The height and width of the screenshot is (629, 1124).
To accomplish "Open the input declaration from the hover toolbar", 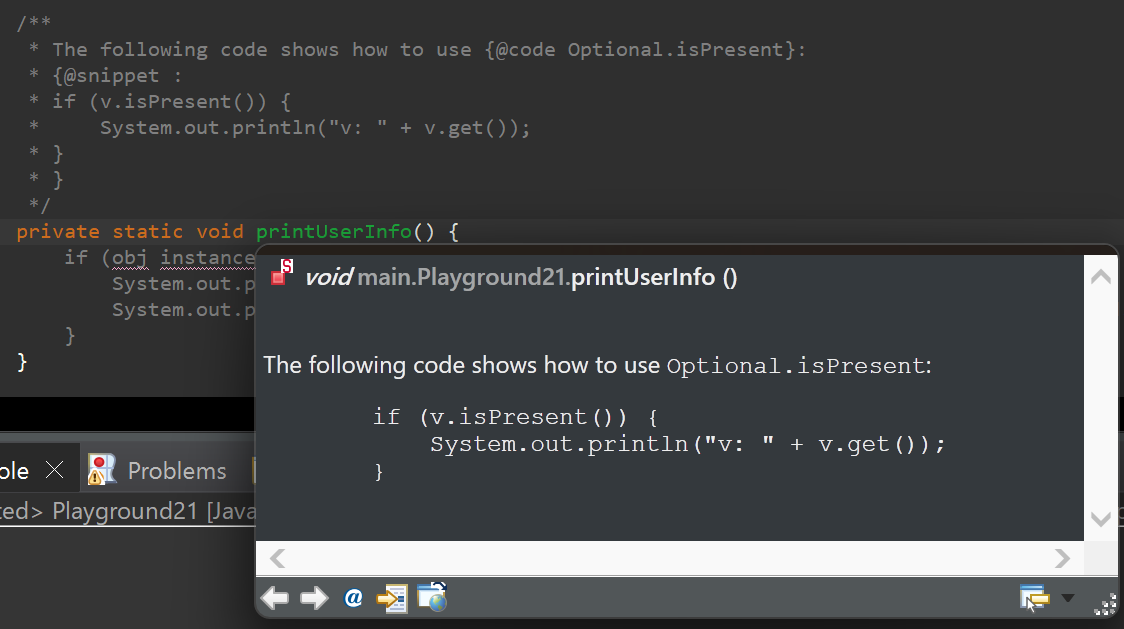I will point(390,598).
